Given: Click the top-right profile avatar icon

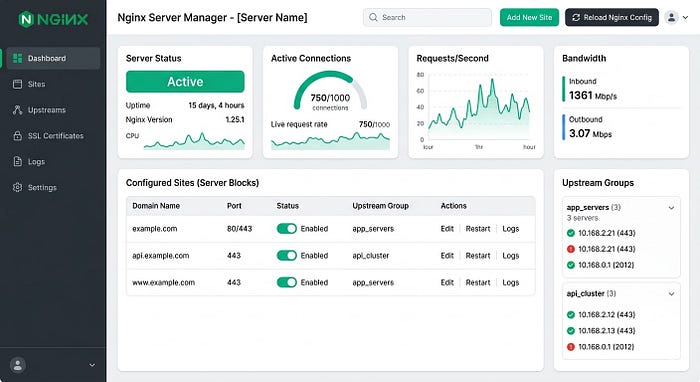Looking at the screenshot, I should coord(671,17).
